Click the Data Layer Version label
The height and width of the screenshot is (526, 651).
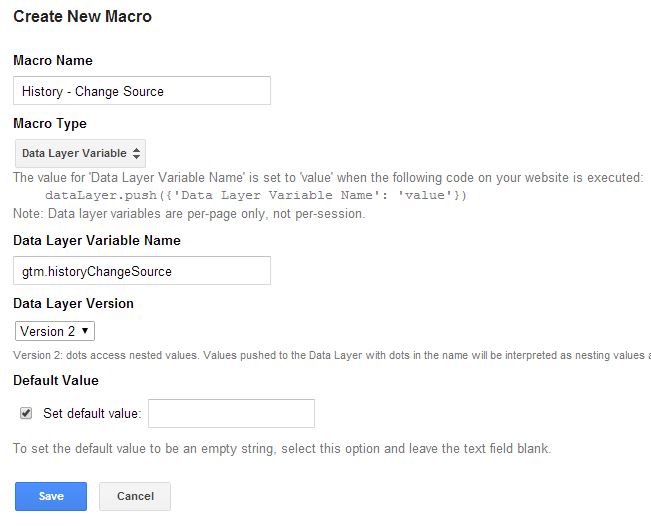coord(73,303)
